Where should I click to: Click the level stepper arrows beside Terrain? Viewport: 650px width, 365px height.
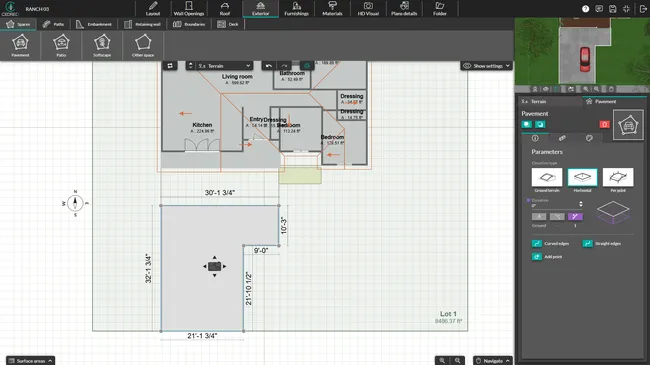[x=190, y=66]
